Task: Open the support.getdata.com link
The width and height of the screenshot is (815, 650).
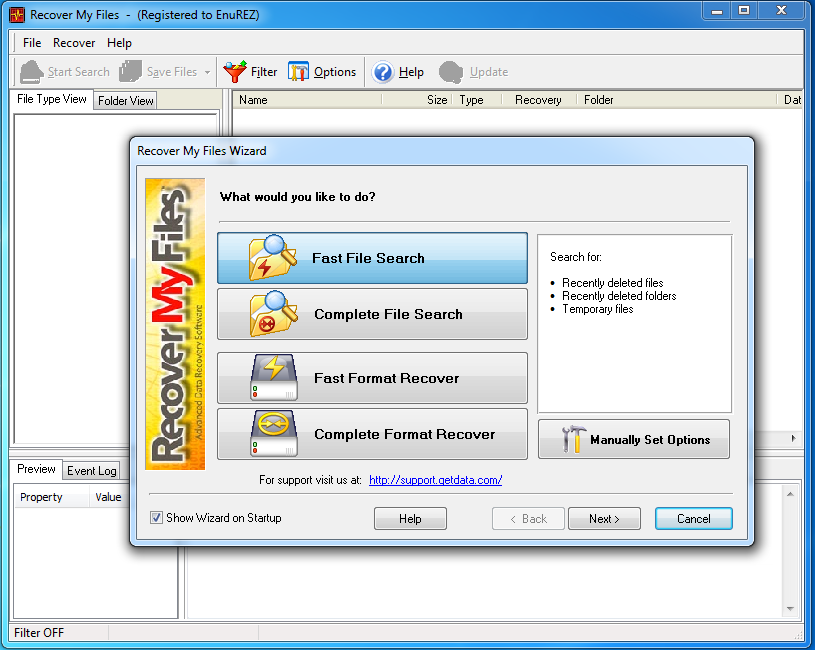Action: [x=436, y=480]
